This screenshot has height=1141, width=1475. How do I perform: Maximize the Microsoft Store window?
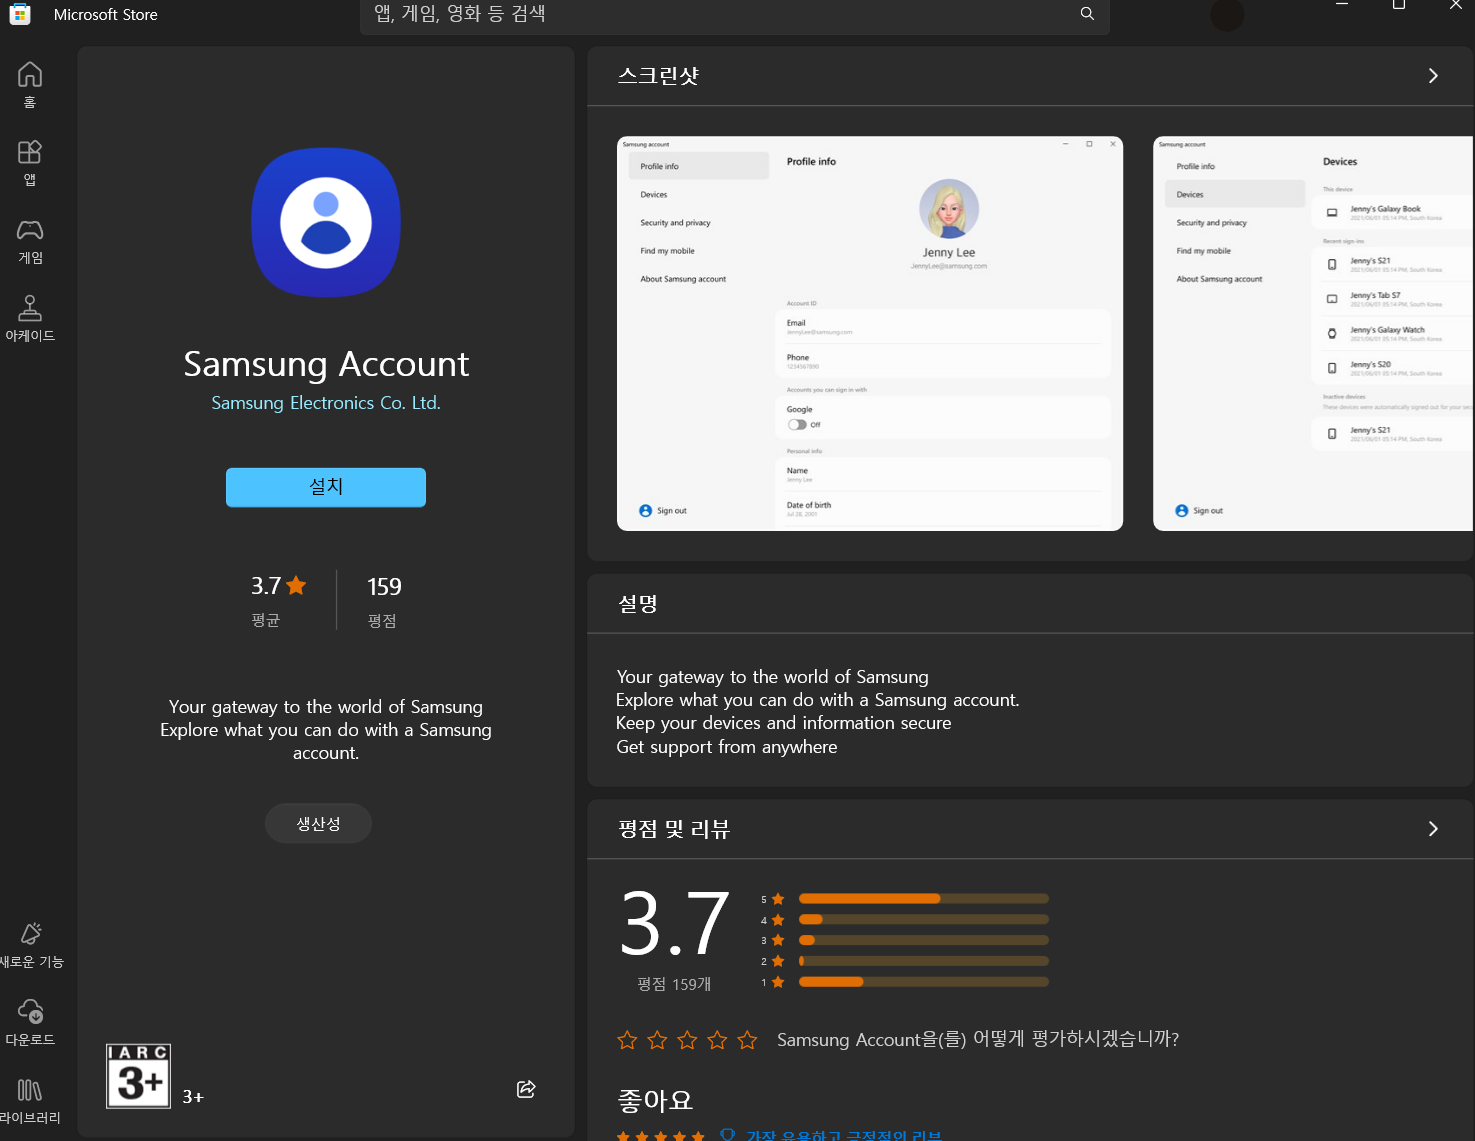(1399, 5)
